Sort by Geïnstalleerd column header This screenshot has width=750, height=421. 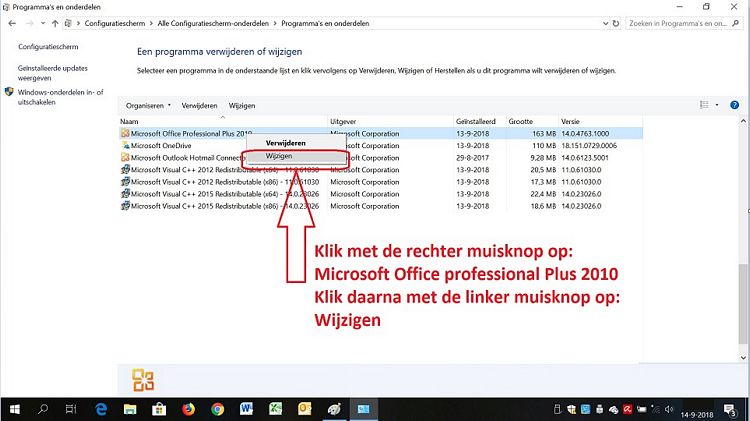click(x=480, y=122)
